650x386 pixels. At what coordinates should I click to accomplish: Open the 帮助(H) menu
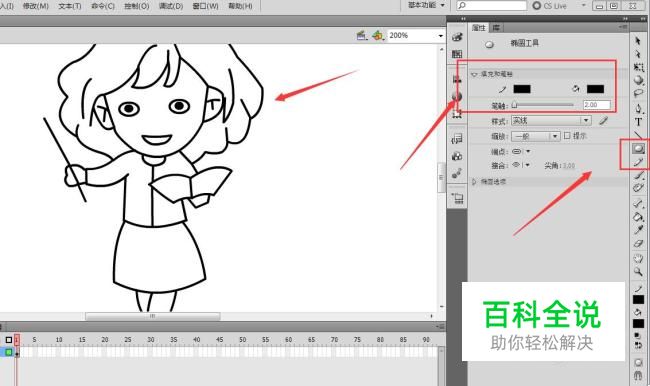pos(240,6)
